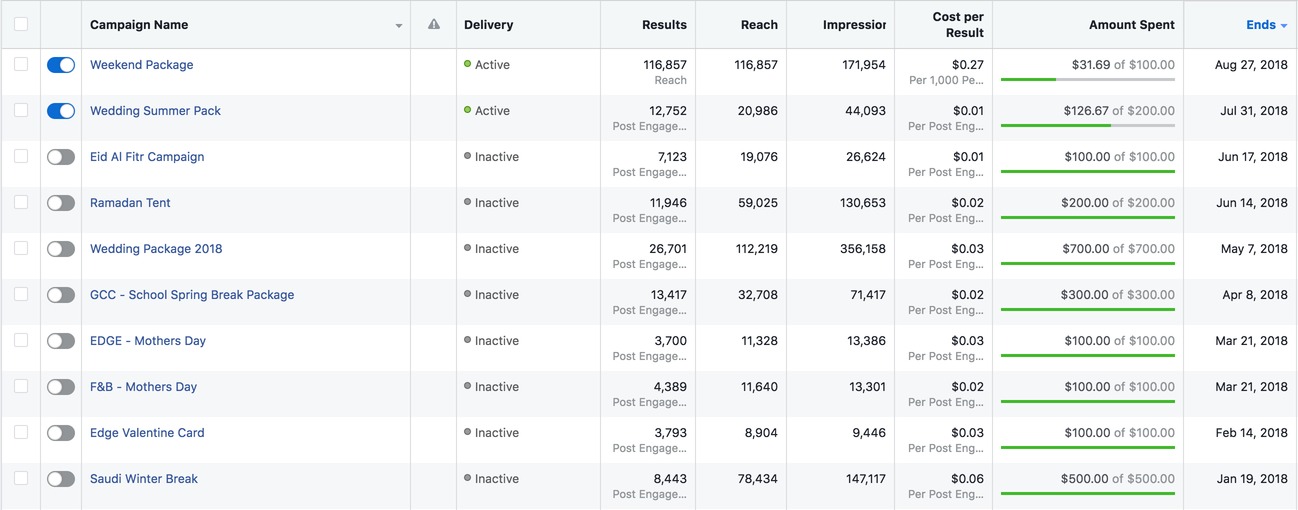
Task: Click the 26,701 results value
Action: click(668, 249)
